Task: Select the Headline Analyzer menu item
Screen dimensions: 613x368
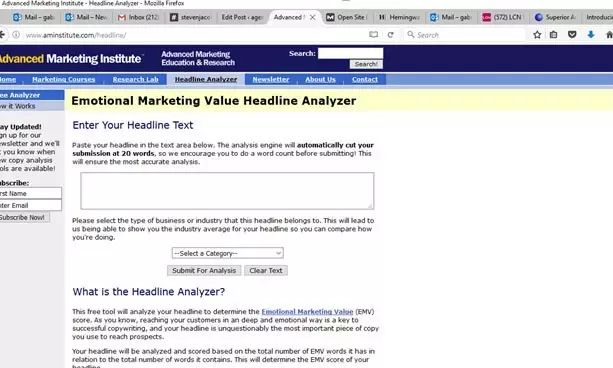Action: pyautogui.click(x=206, y=79)
